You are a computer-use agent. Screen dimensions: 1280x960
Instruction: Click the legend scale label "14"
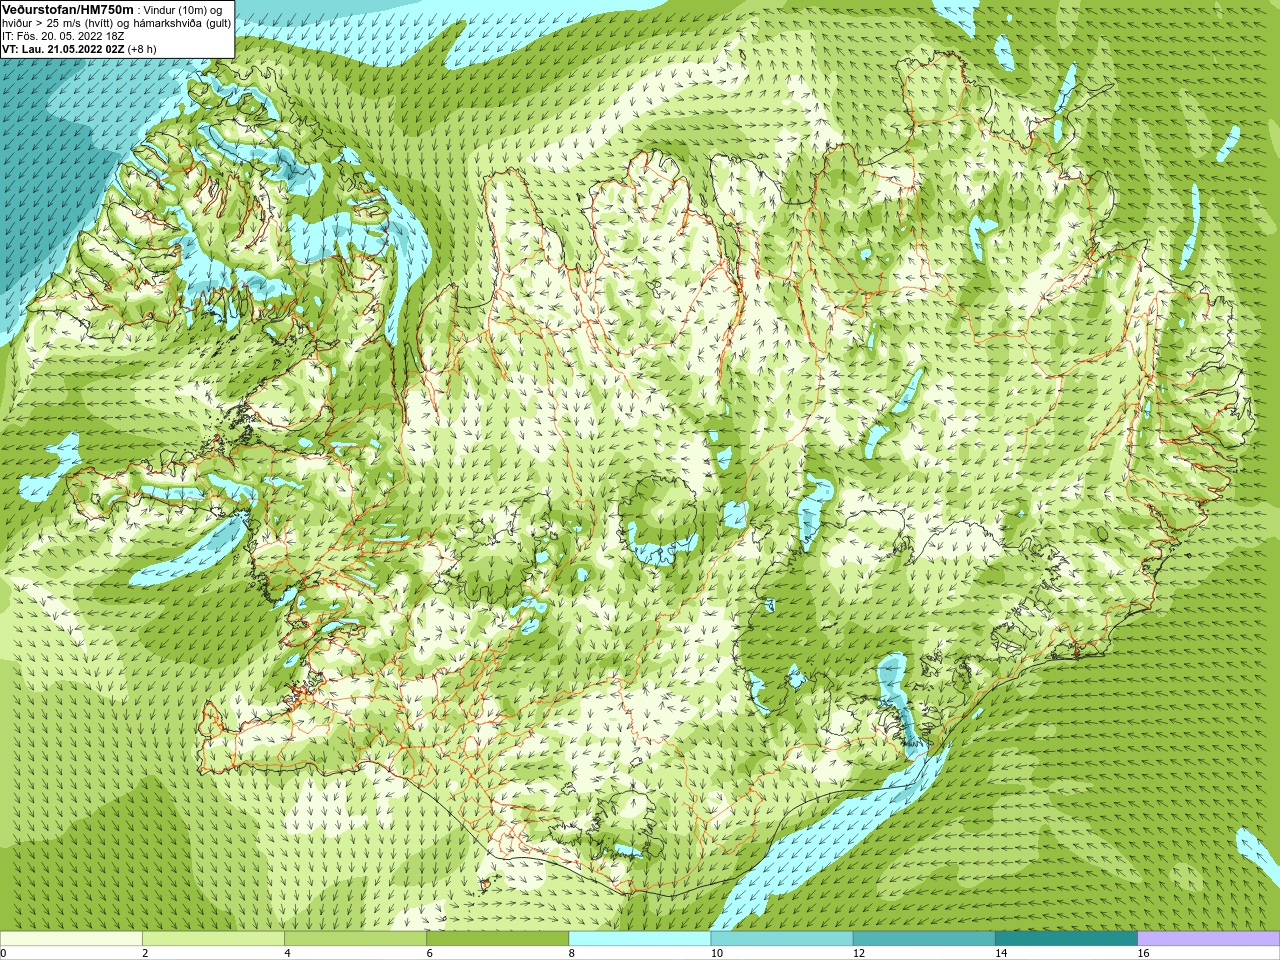click(1001, 954)
